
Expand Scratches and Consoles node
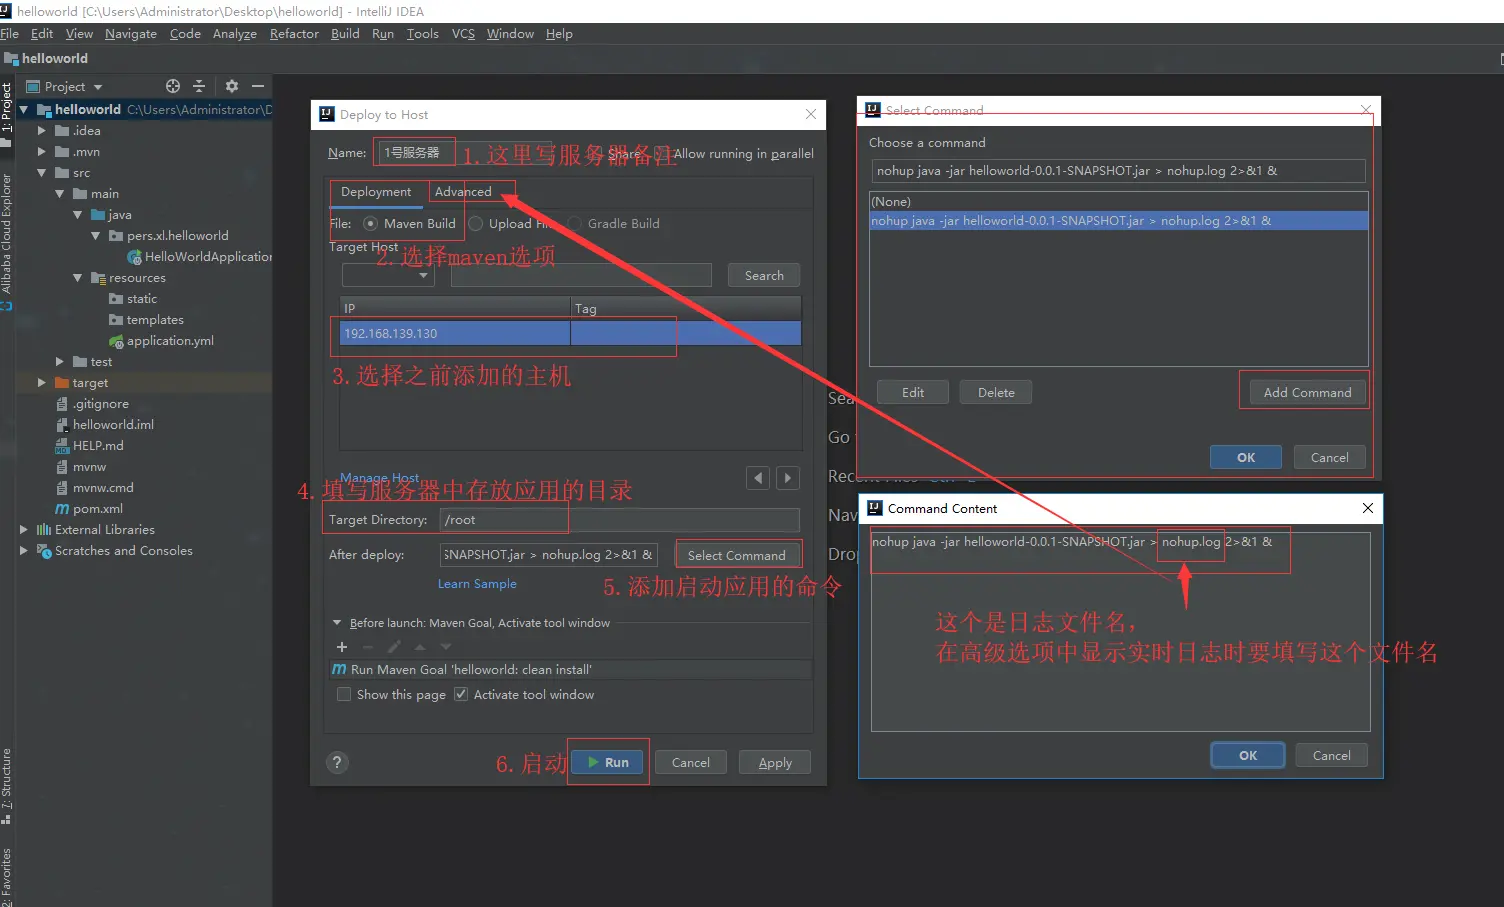coord(24,551)
